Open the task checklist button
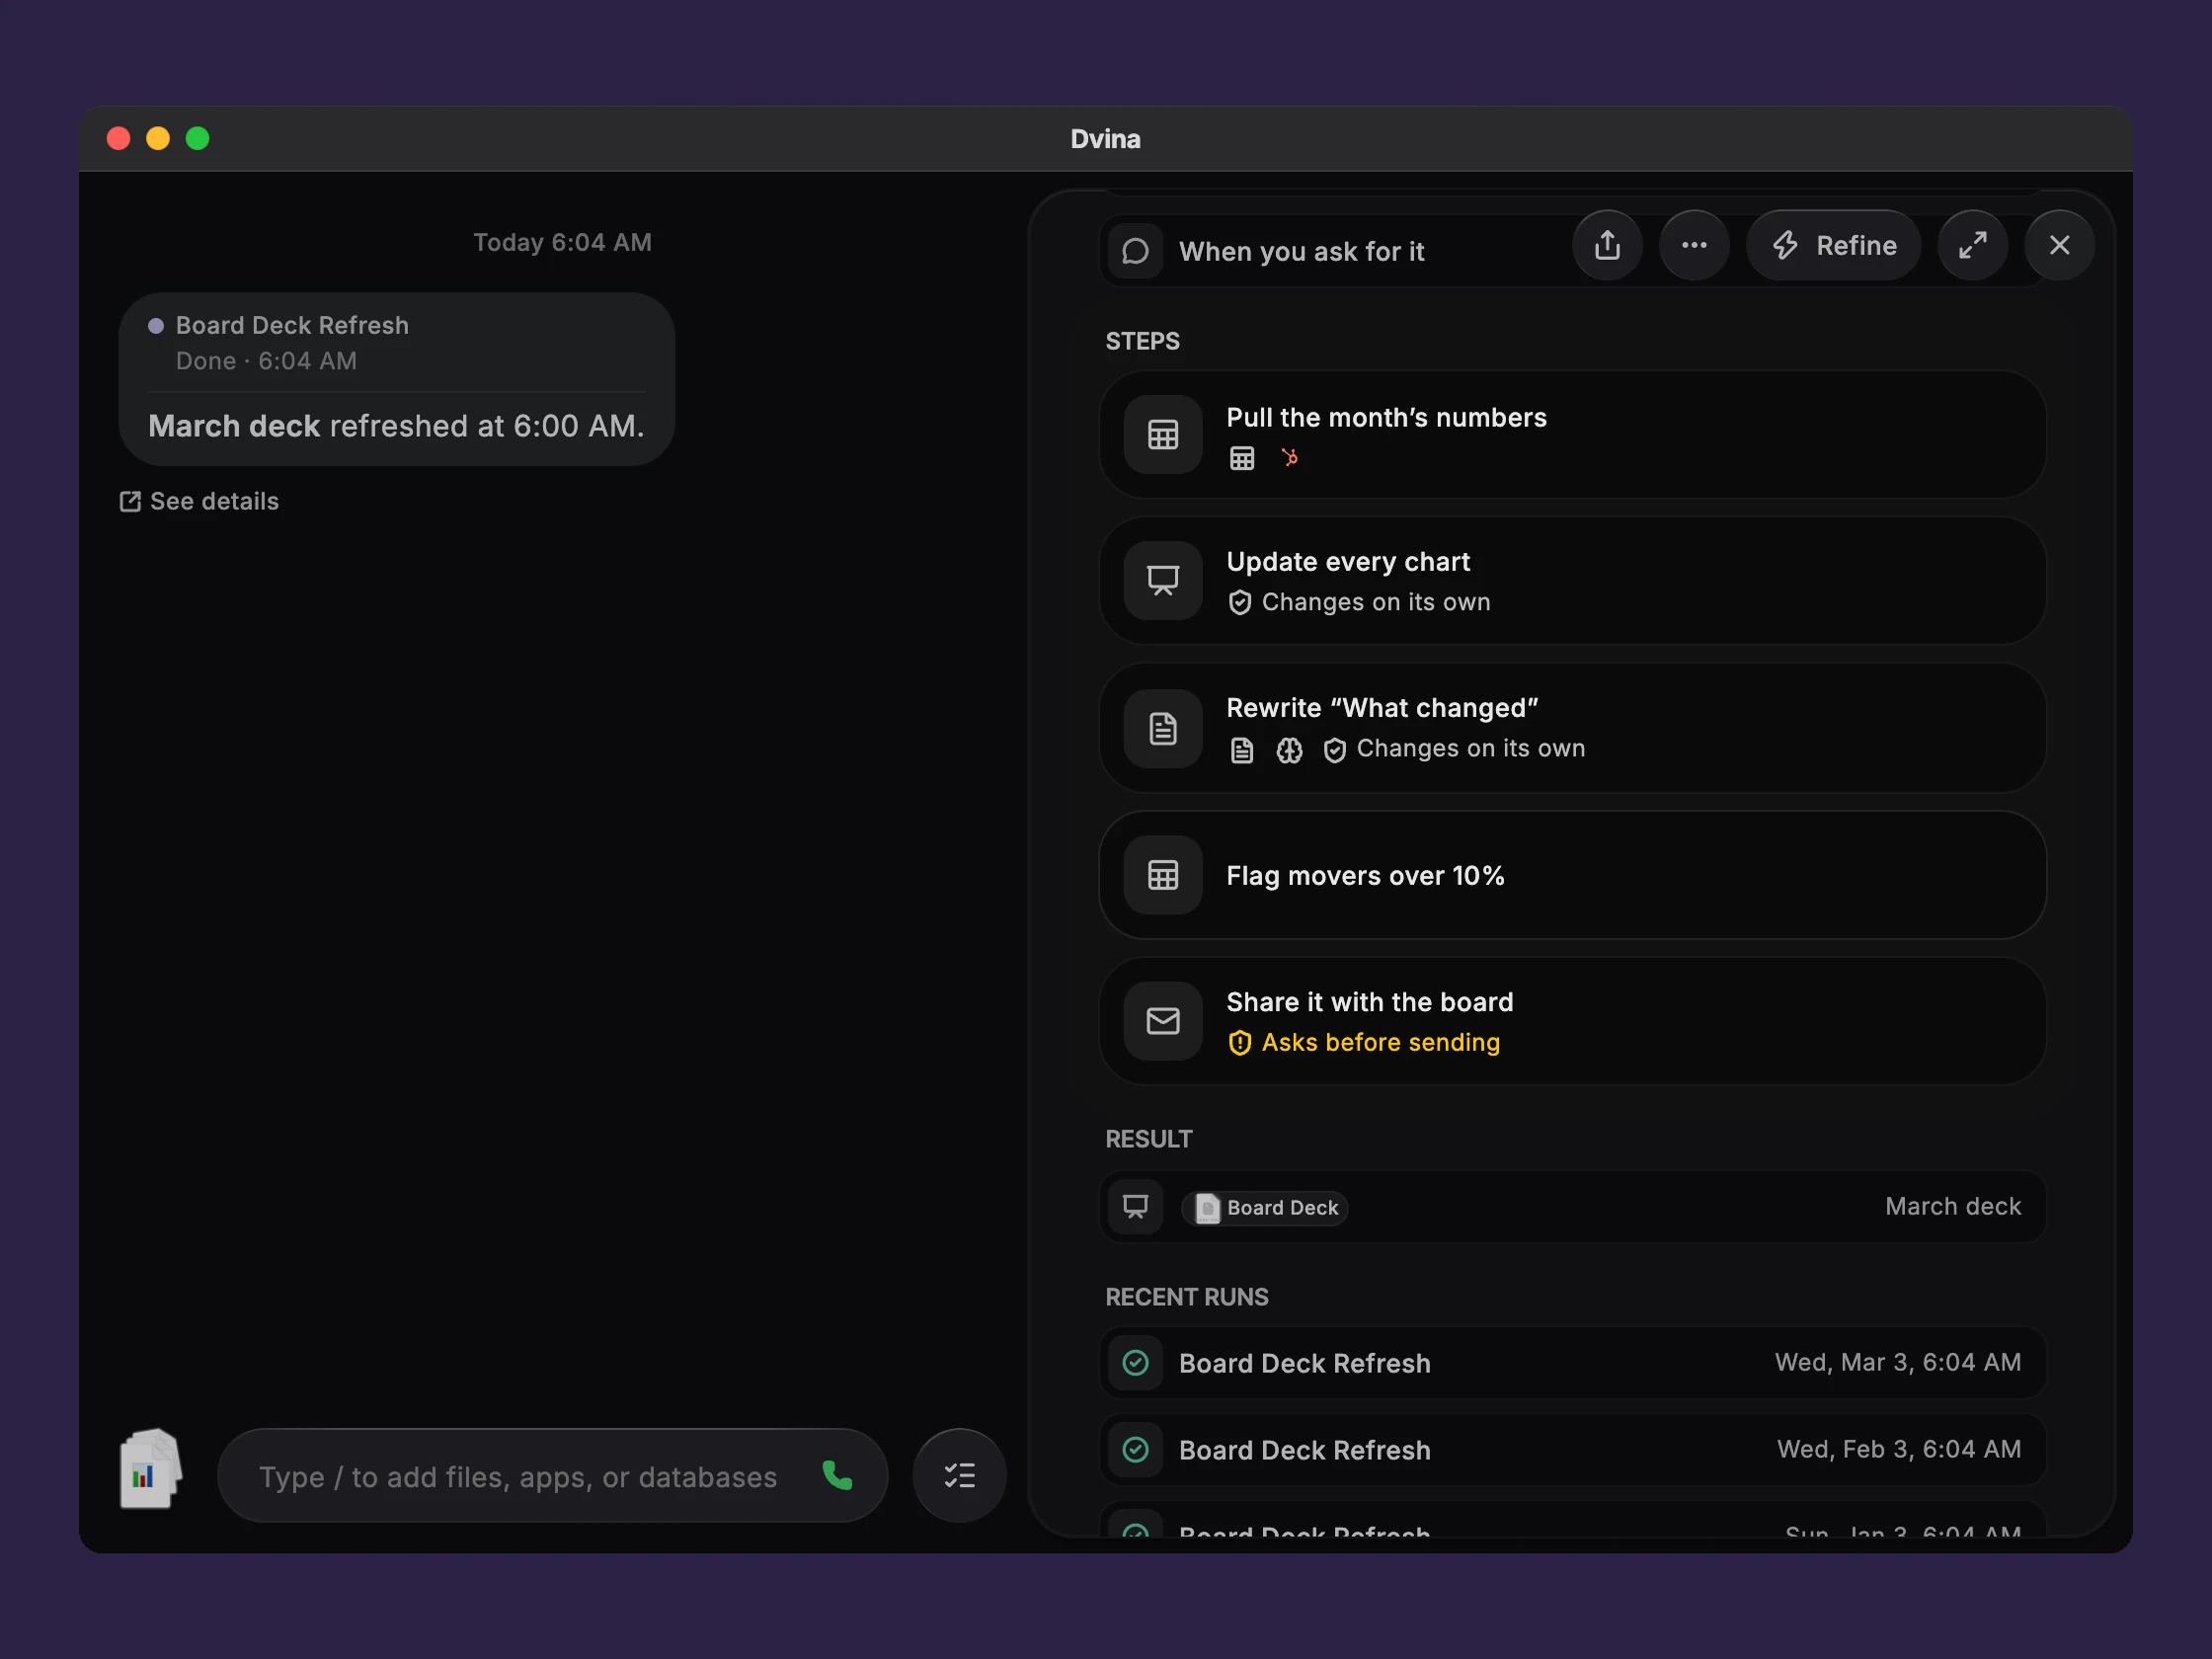The height and width of the screenshot is (1659, 2212). pos(959,1476)
